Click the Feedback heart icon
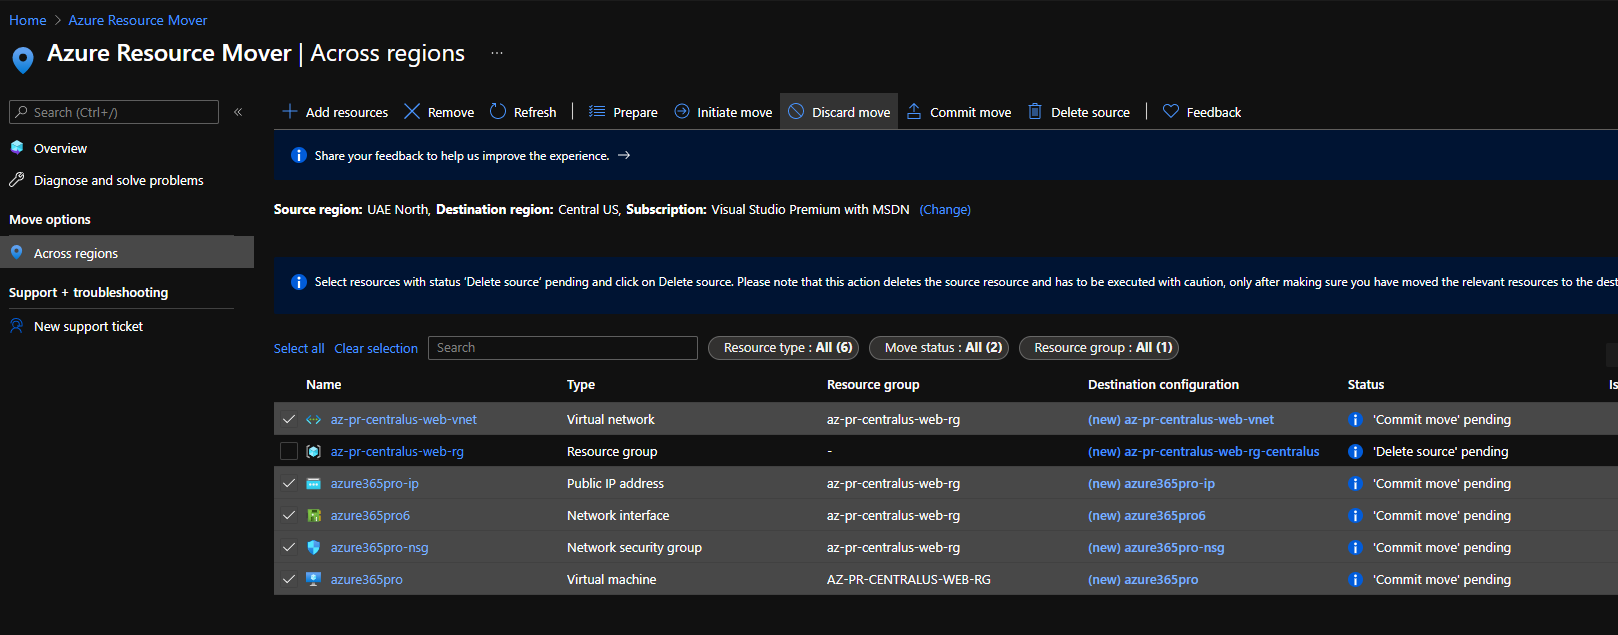Image resolution: width=1618 pixels, height=635 pixels. point(1171,111)
